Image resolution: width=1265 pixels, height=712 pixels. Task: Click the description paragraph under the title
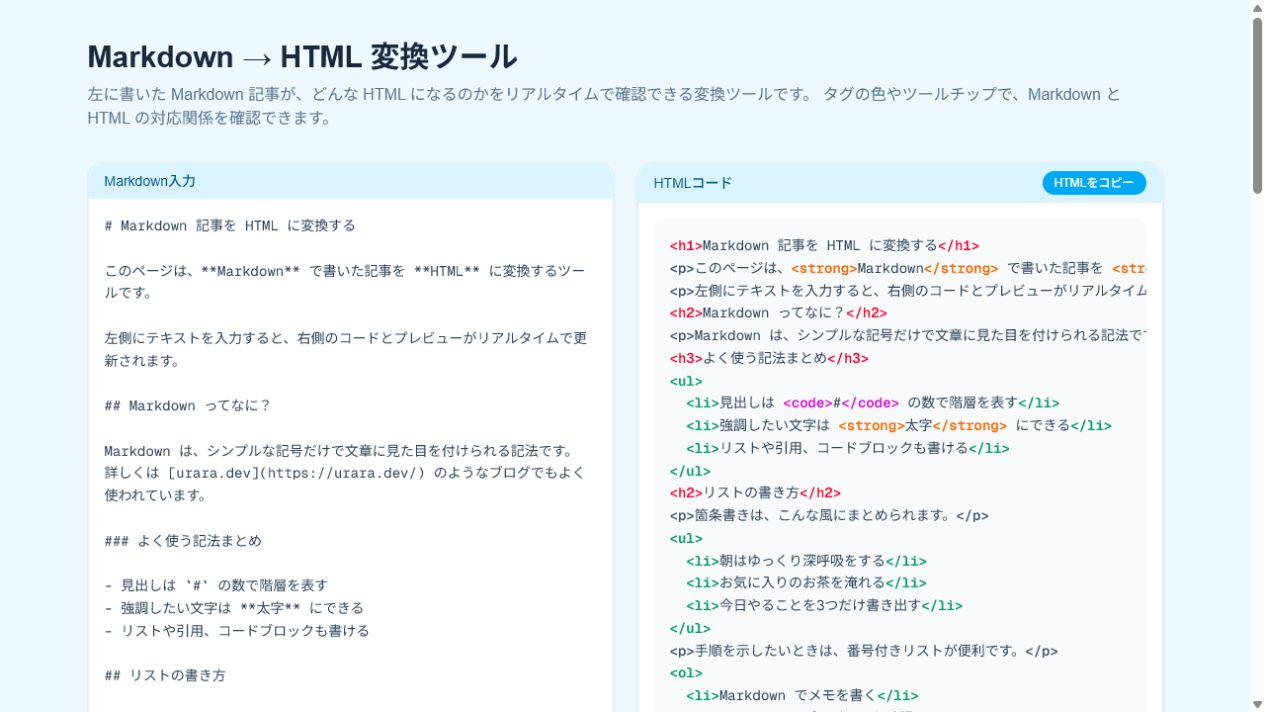[604, 106]
